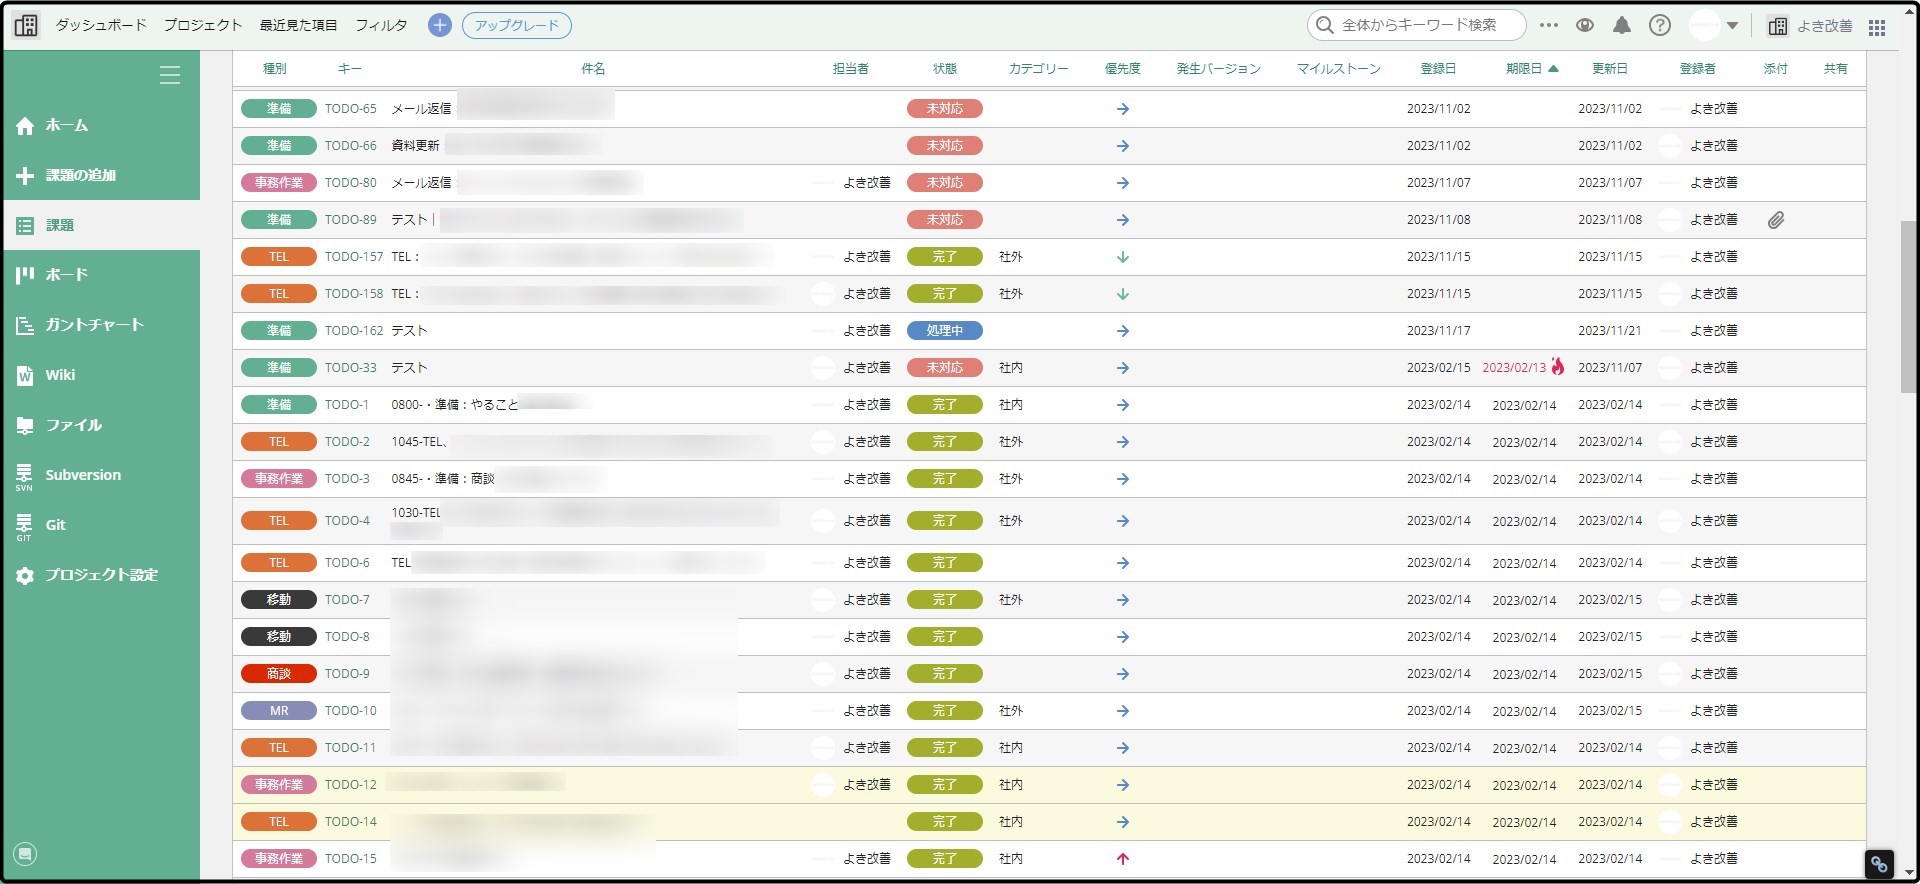
Task: Open the user profile dropdown arrow
Action: coord(1732,26)
